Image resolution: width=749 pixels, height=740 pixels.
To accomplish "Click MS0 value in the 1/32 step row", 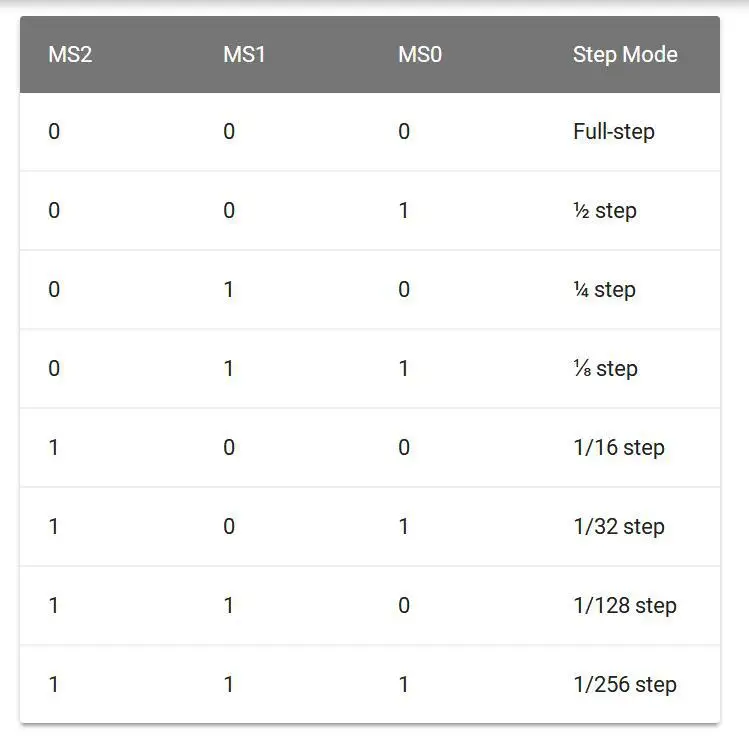I will (404, 526).
